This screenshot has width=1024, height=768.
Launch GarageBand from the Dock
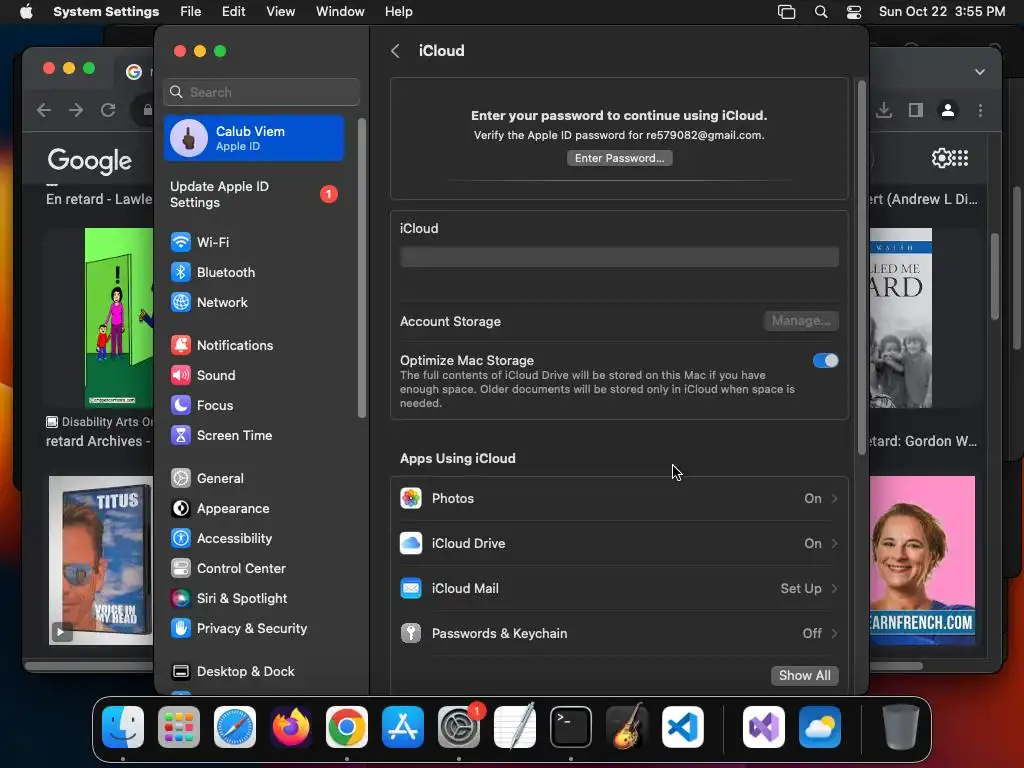[x=627, y=727]
